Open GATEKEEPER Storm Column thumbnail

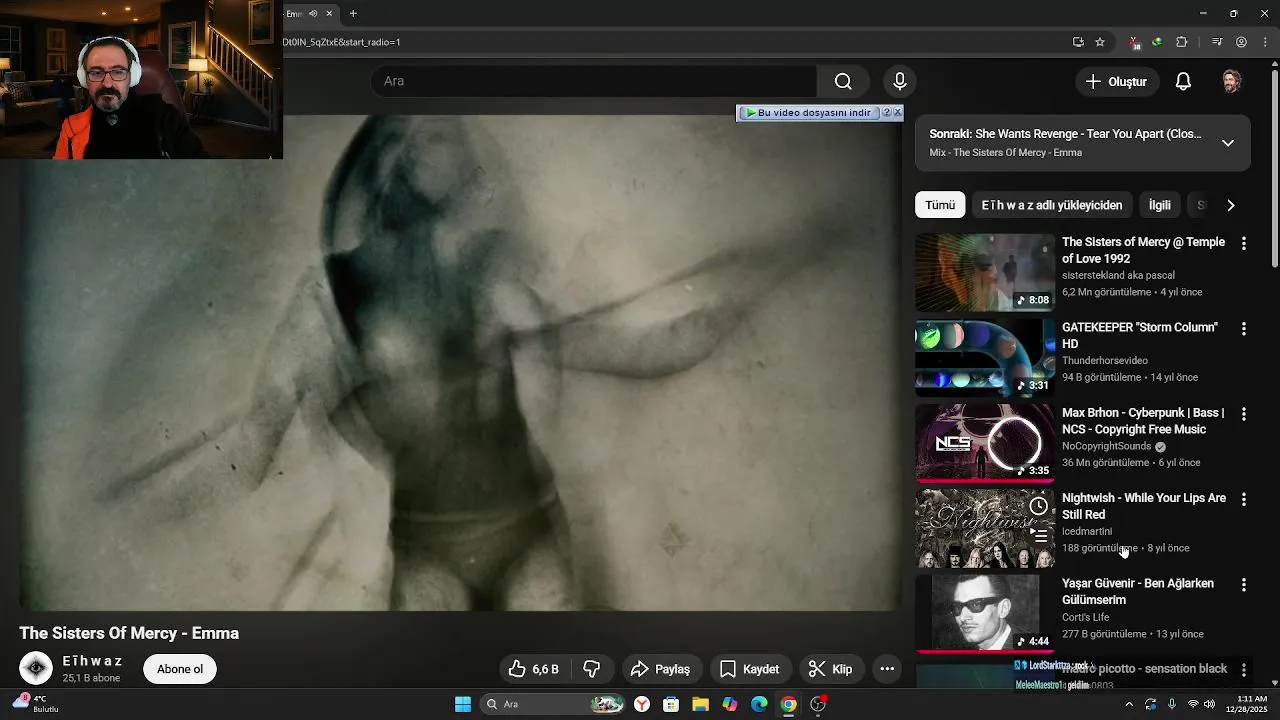[985, 358]
